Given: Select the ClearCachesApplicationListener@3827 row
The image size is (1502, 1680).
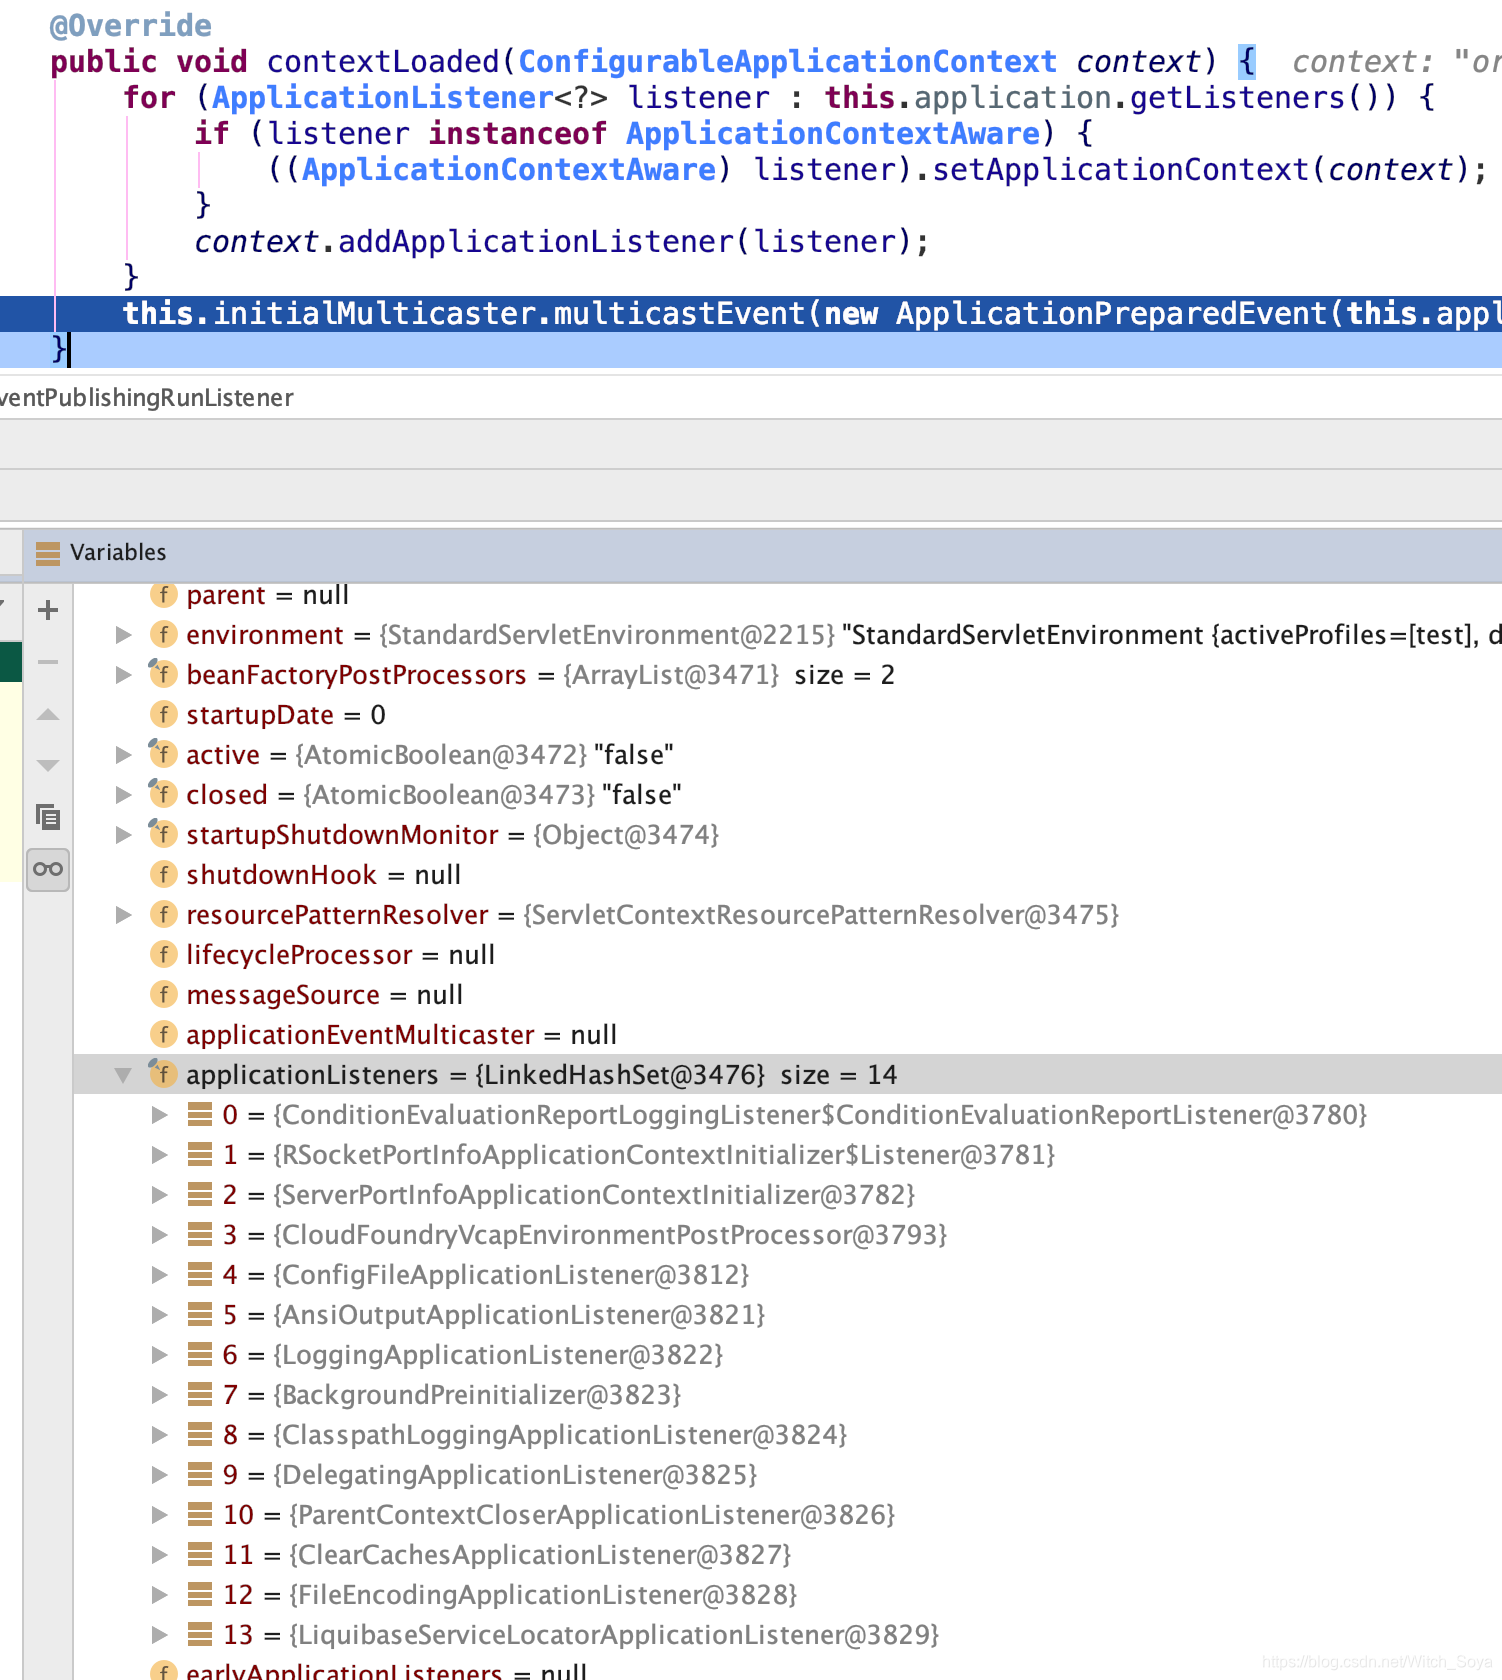Looking at the screenshot, I should coord(788,1555).
